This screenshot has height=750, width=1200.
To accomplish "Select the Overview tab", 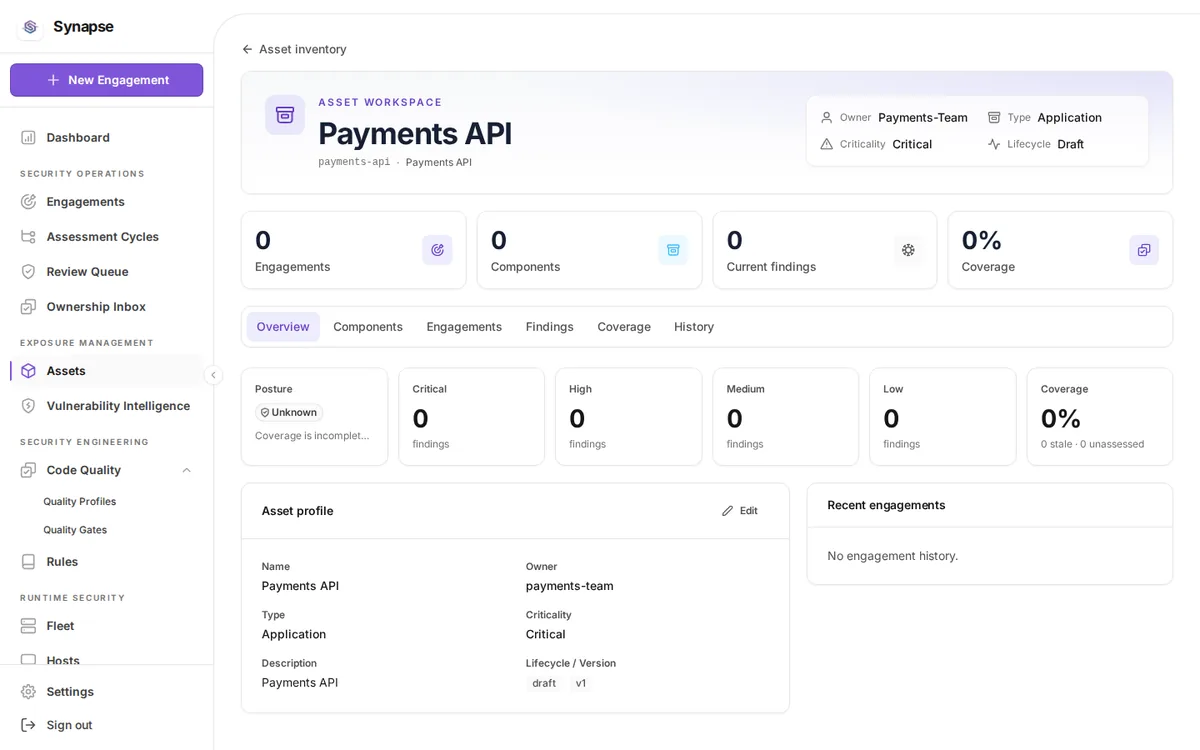I will (283, 327).
